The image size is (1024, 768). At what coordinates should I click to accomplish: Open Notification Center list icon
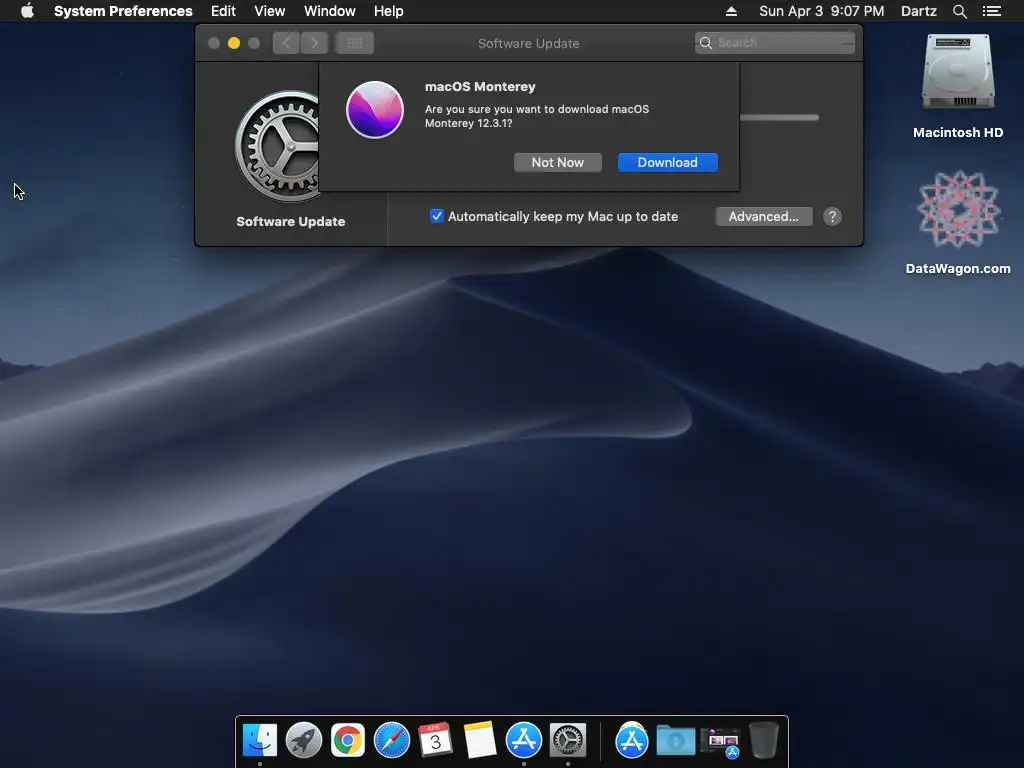pyautogui.click(x=991, y=11)
